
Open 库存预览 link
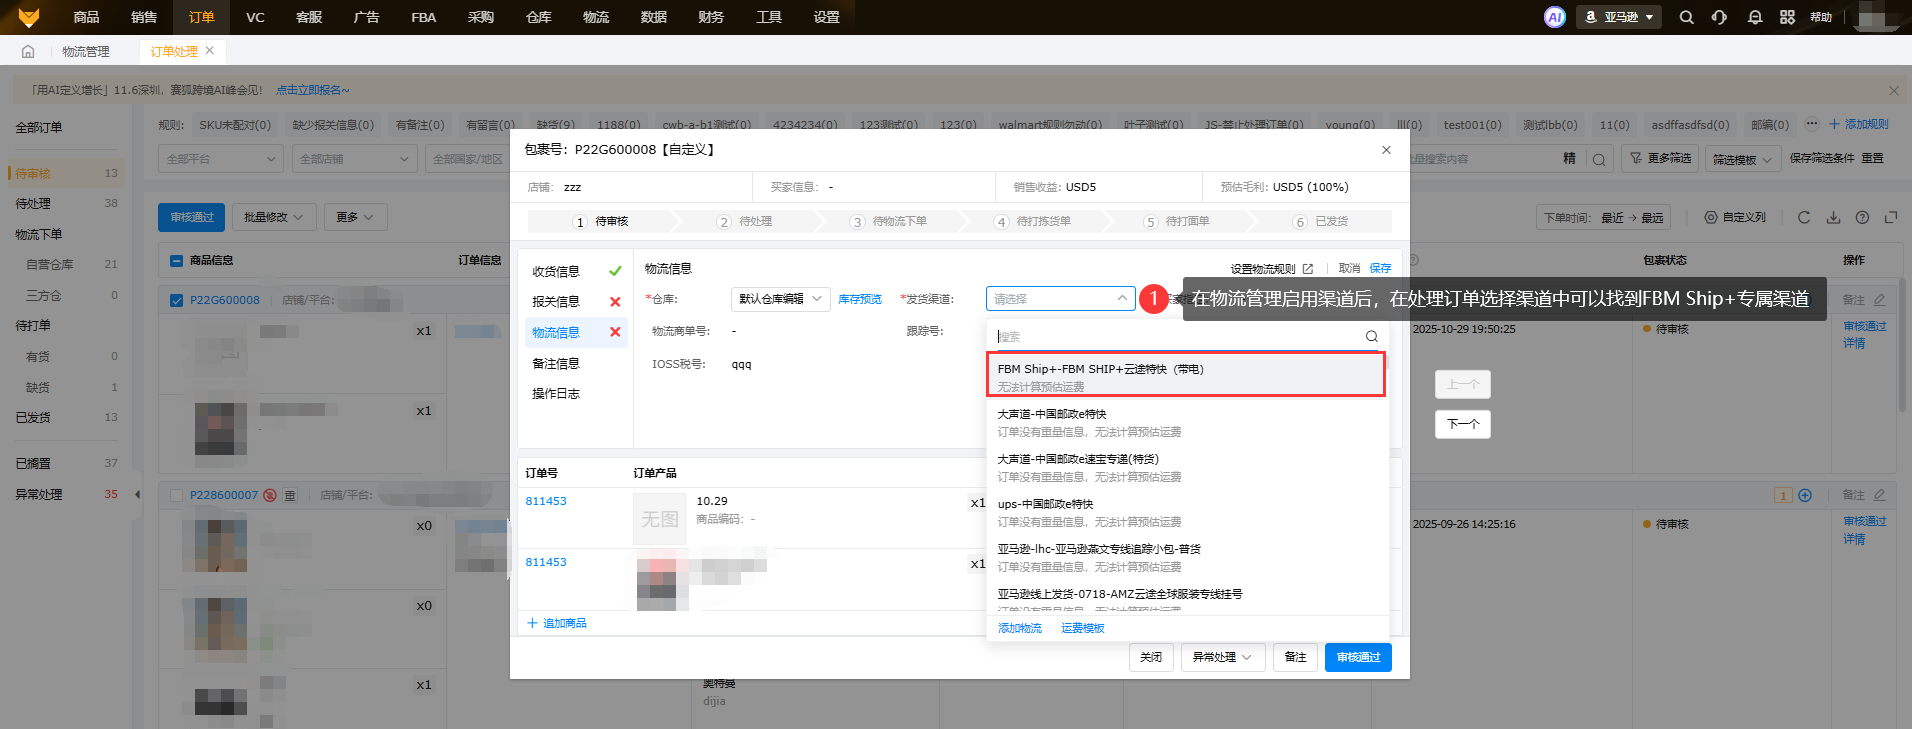click(x=860, y=299)
